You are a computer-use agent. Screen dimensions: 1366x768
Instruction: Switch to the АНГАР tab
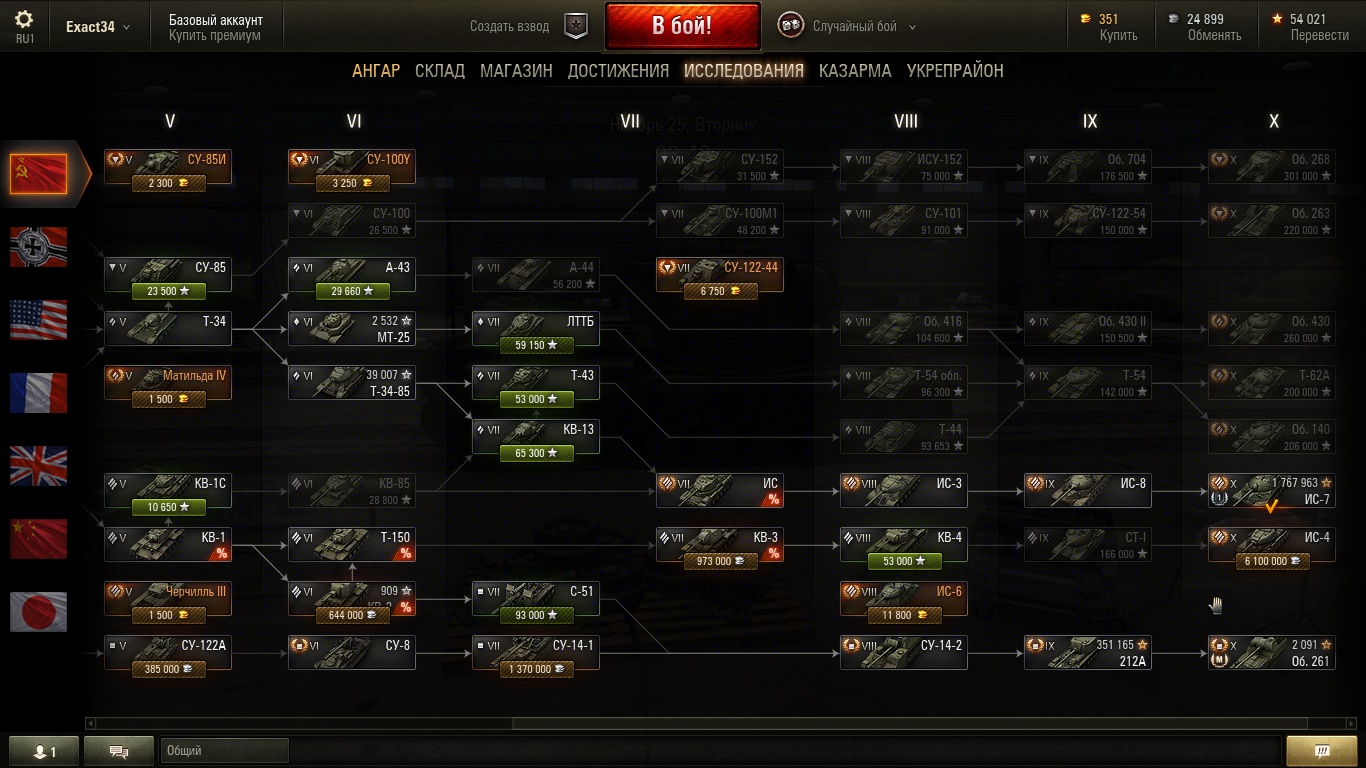376,71
